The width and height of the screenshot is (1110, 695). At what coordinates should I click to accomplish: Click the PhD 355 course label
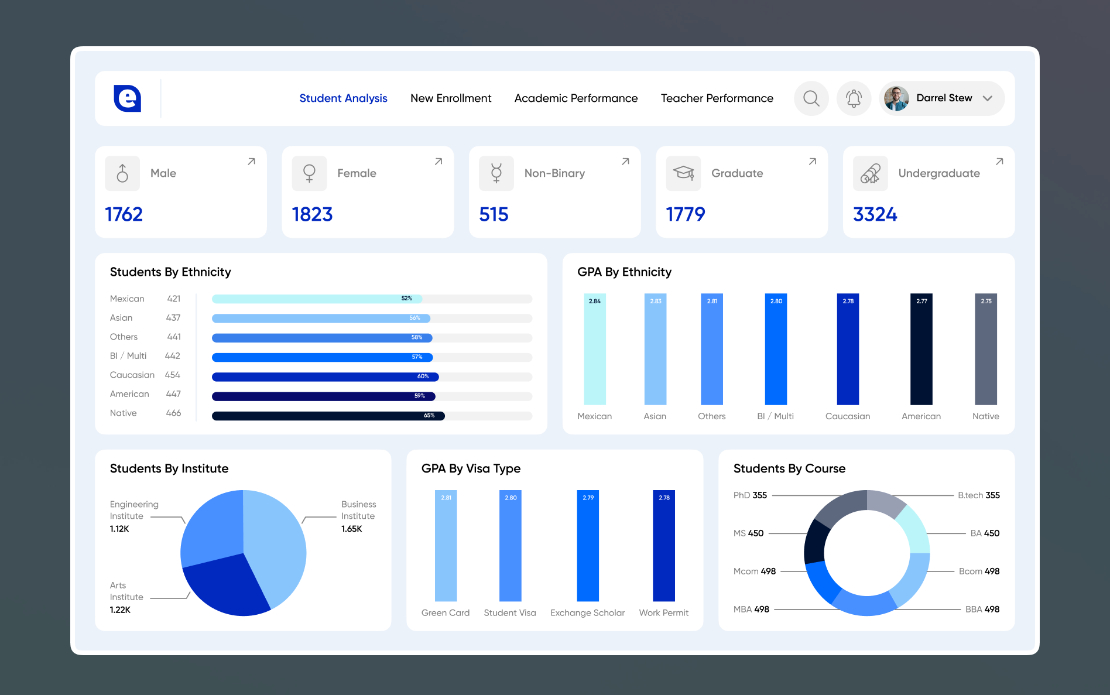[x=750, y=495]
